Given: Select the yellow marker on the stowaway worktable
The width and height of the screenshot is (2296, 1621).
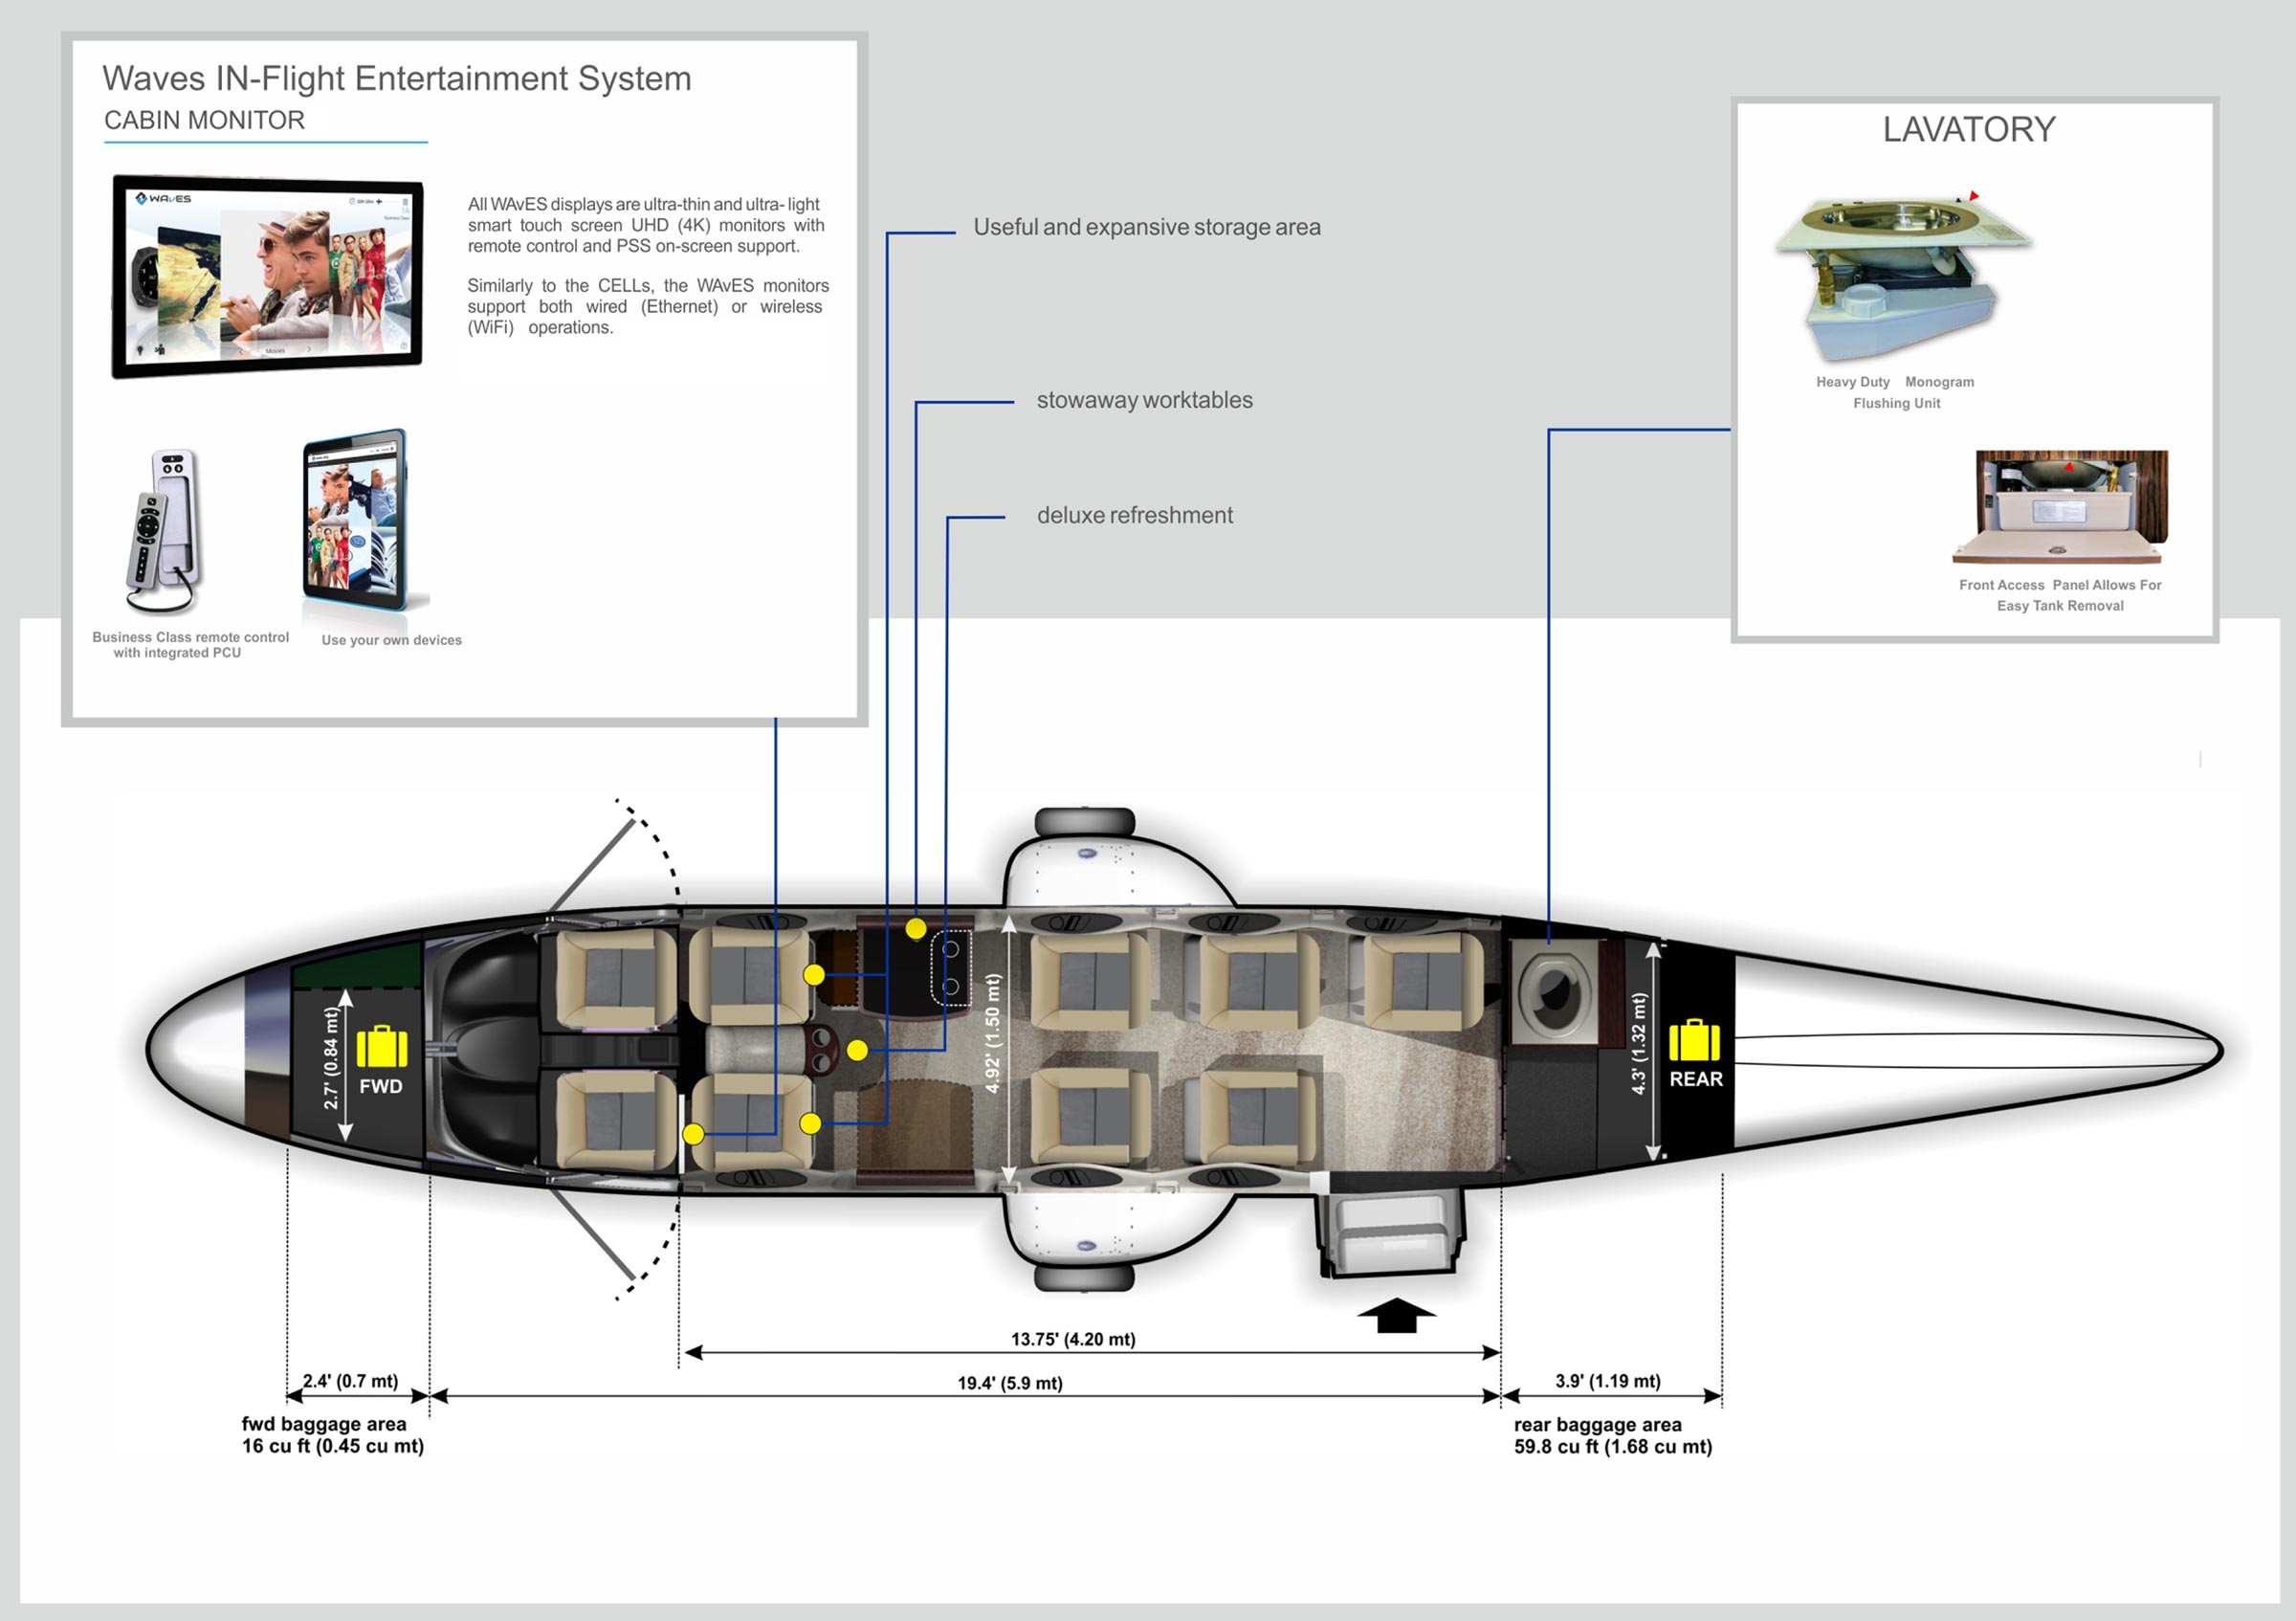Looking at the screenshot, I should (915, 928).
